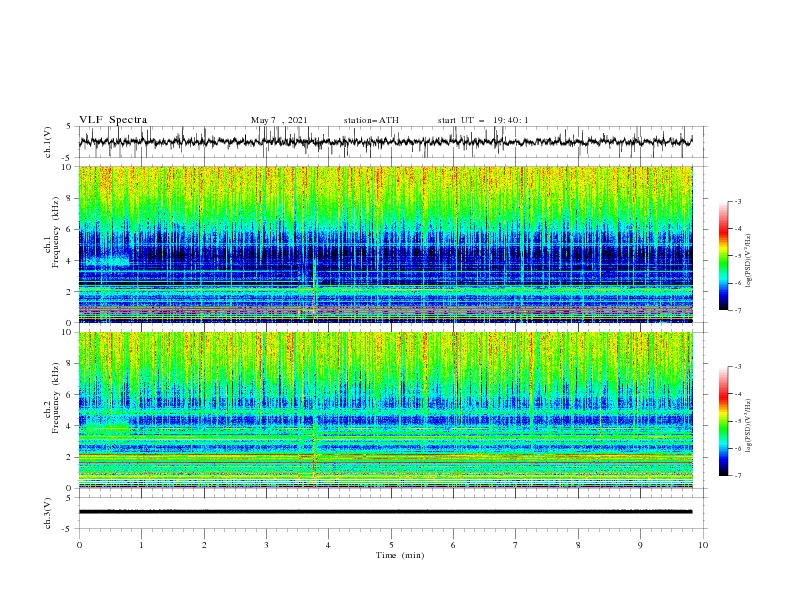Click ch.1 frequency axis tick '2'

click(x=70, y=292)
